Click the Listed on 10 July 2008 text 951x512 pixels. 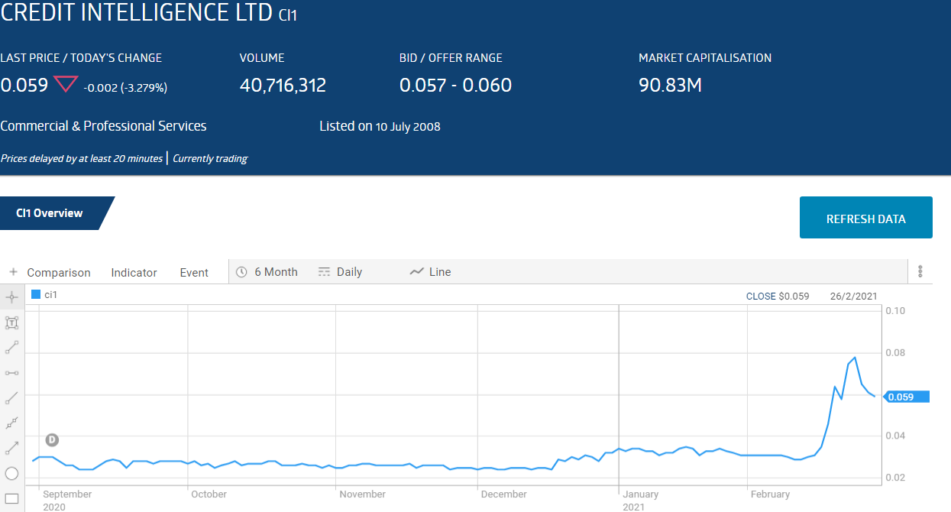click(x=380, y=126)
